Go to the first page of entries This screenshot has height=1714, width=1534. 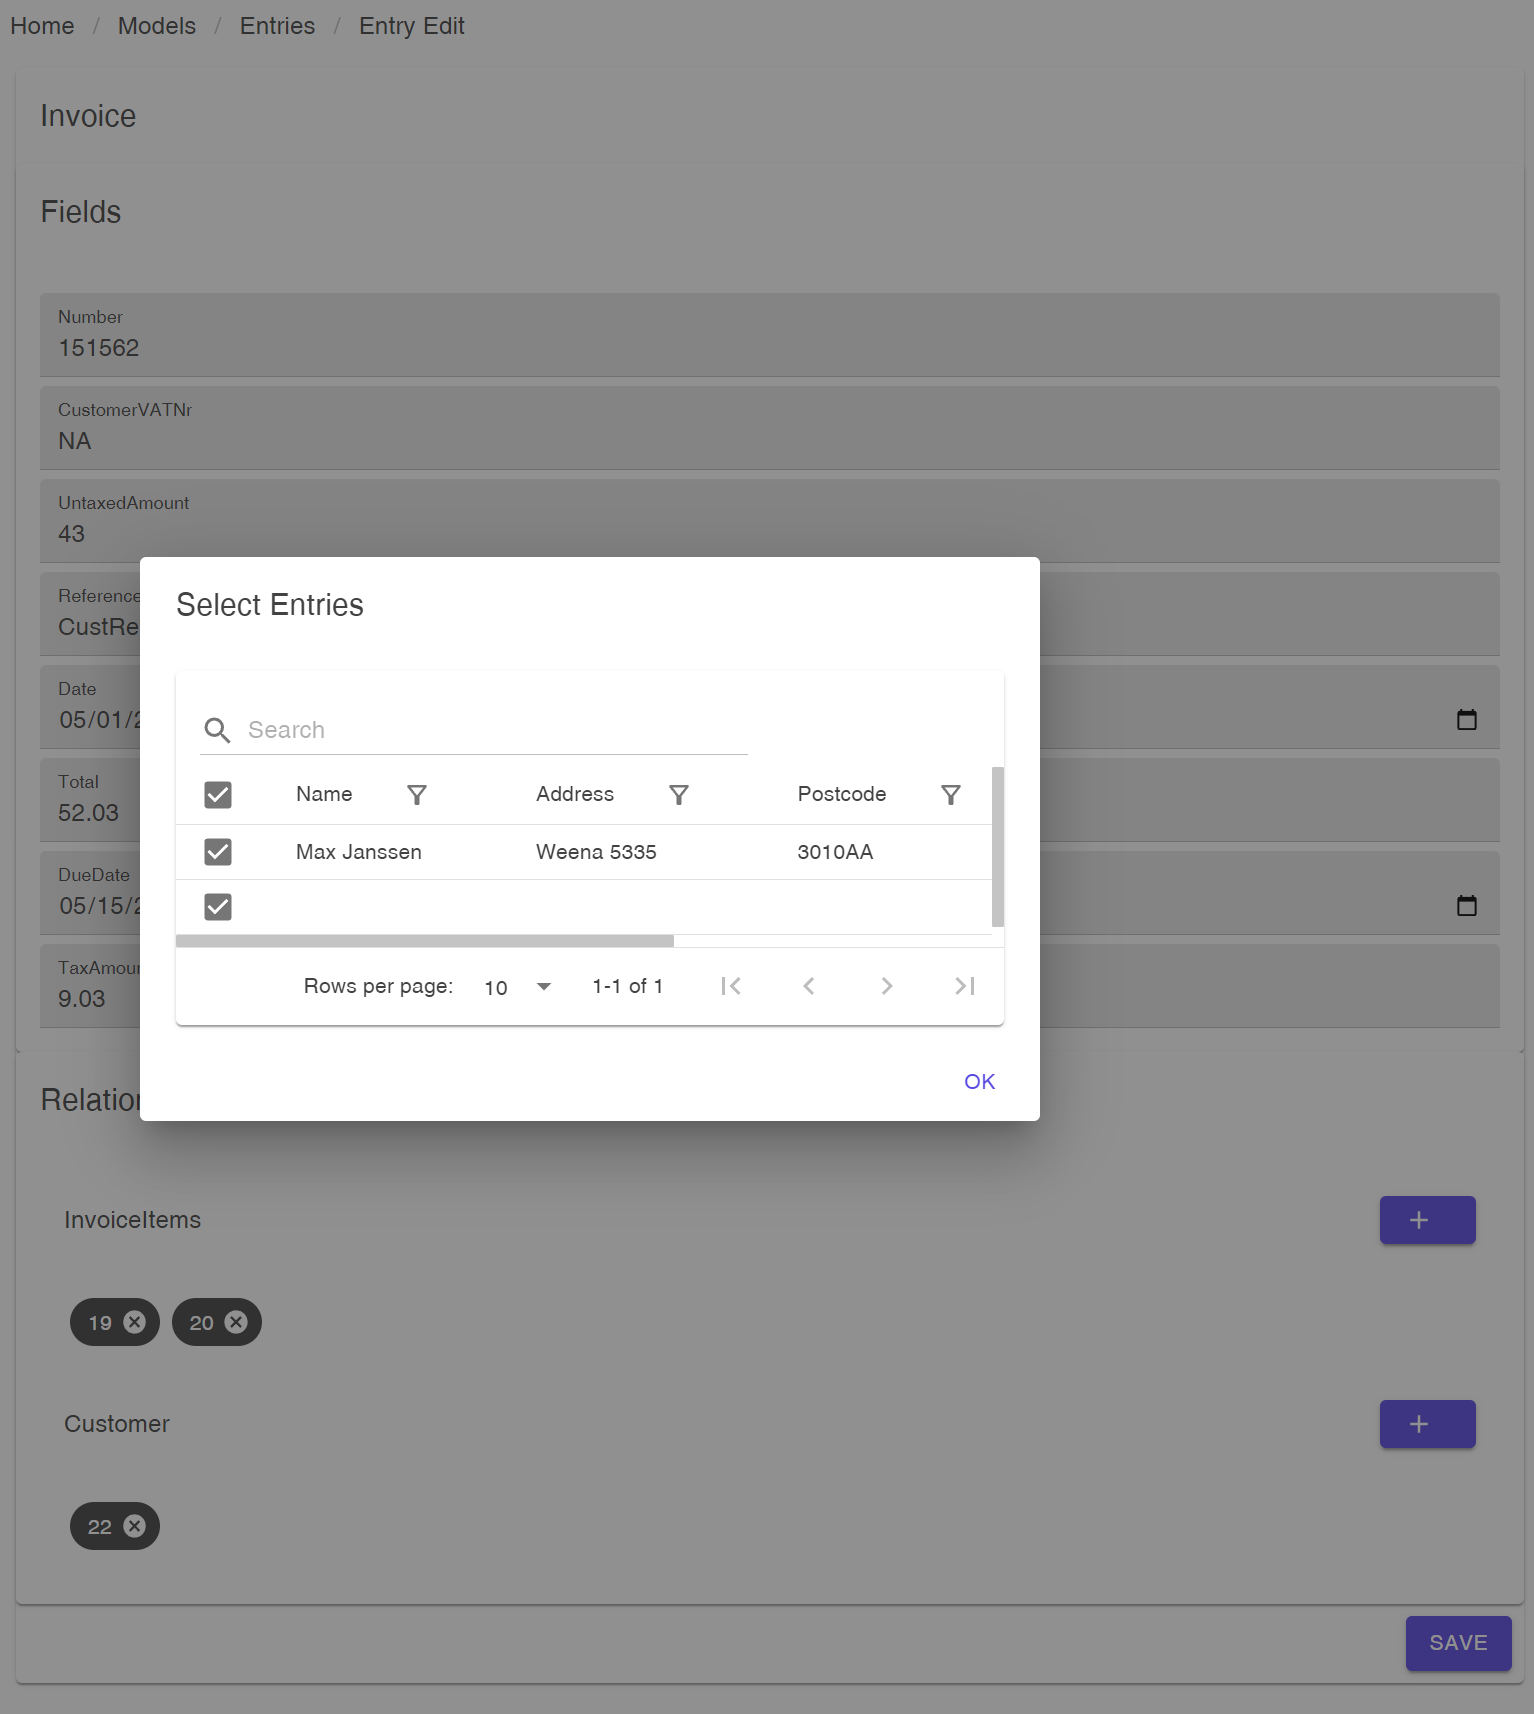[731, 986]
